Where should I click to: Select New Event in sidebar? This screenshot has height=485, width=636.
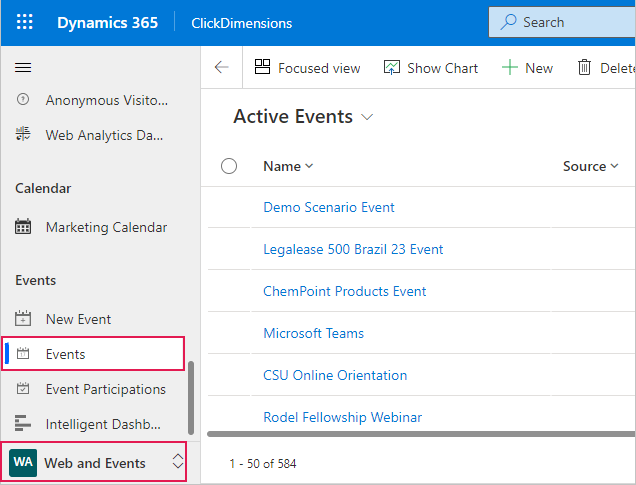click(x=93, y=319)
